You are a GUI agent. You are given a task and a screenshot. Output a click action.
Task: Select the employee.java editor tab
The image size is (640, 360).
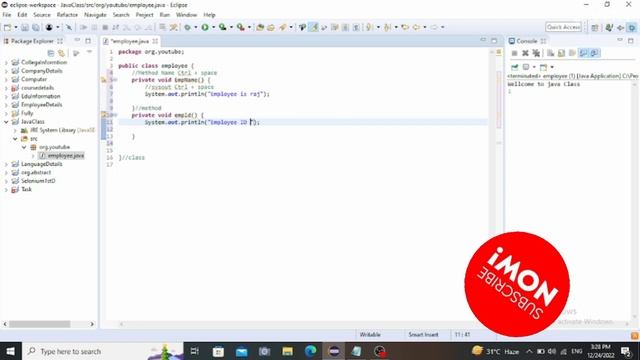pos(130,41)
